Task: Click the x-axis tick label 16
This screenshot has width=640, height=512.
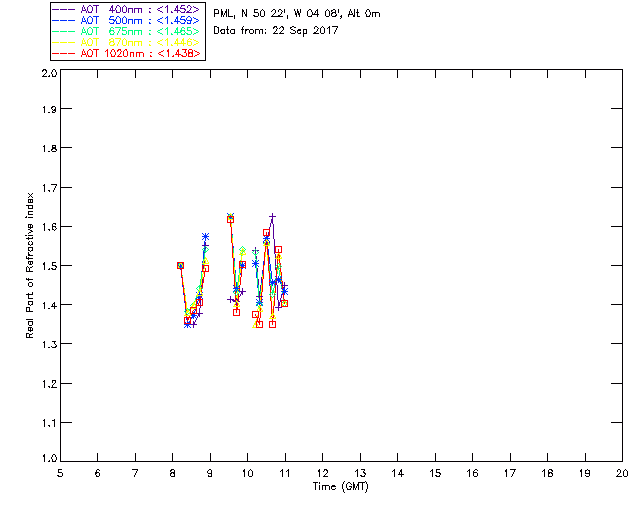Action: [x=472, y=473]
